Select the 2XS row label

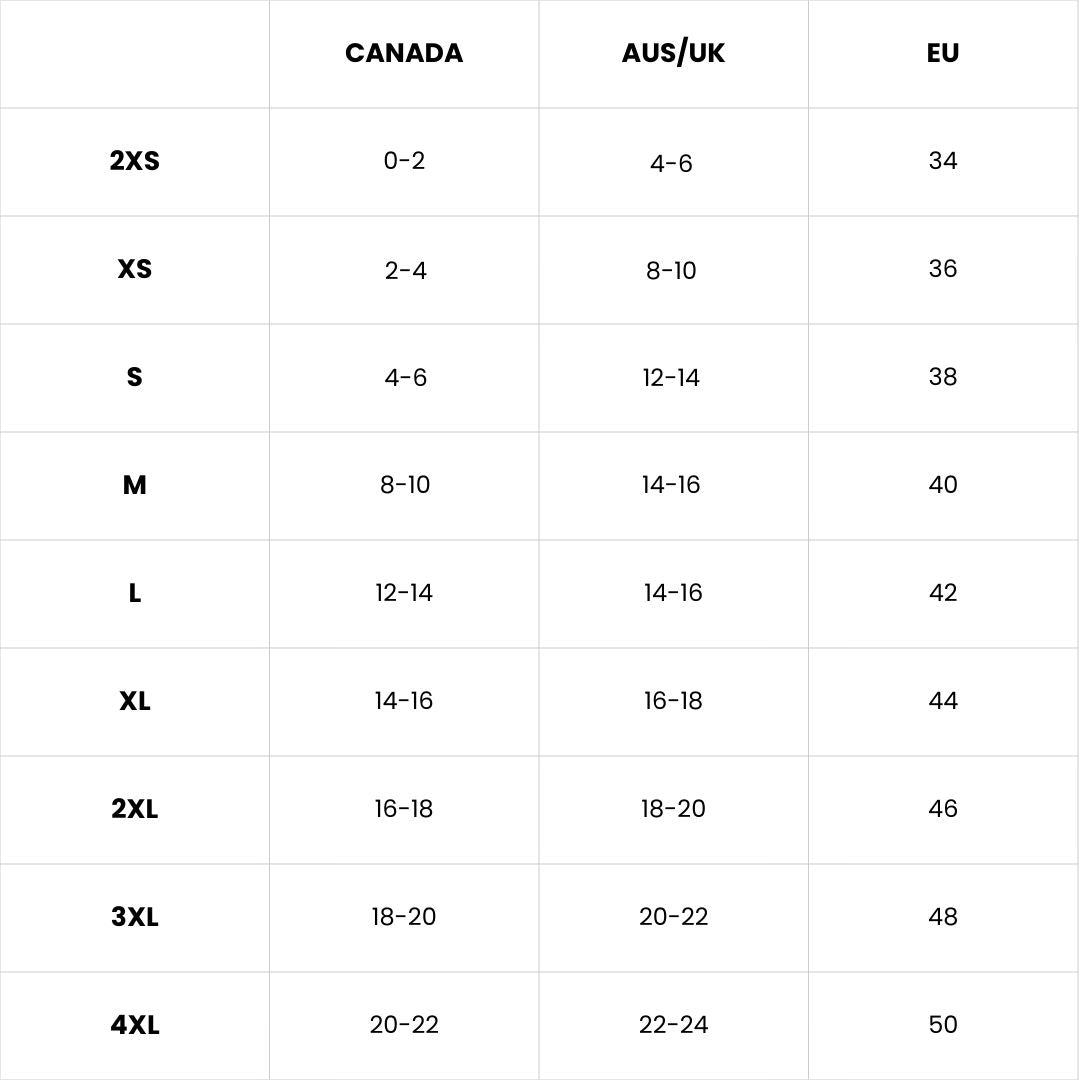coord(134,161)
